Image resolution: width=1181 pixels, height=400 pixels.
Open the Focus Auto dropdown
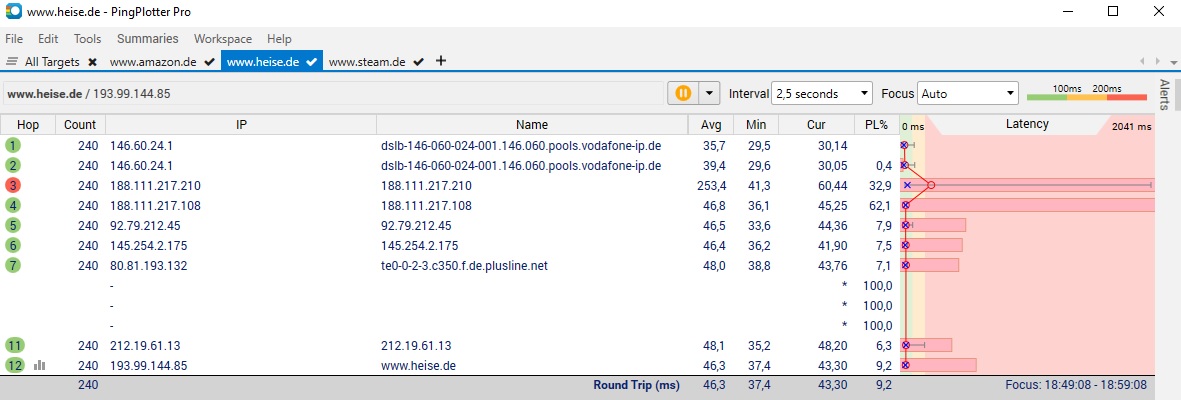coord(968,94)
